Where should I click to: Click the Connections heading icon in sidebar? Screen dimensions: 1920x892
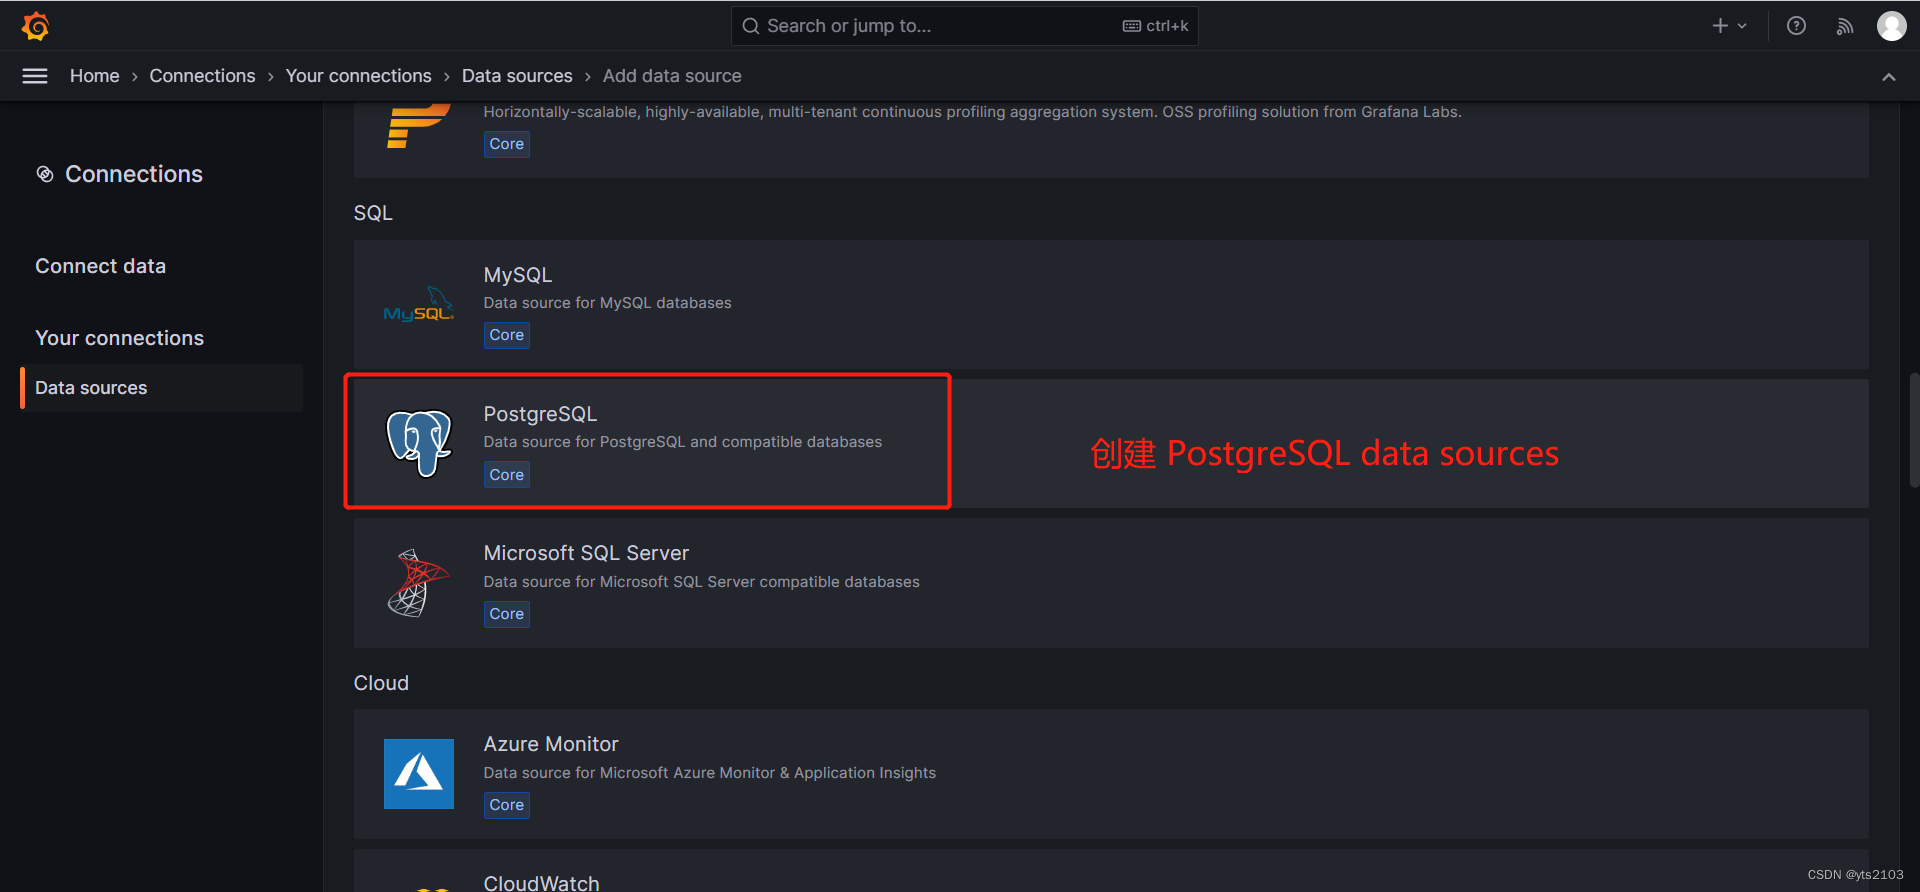[45, 174]
